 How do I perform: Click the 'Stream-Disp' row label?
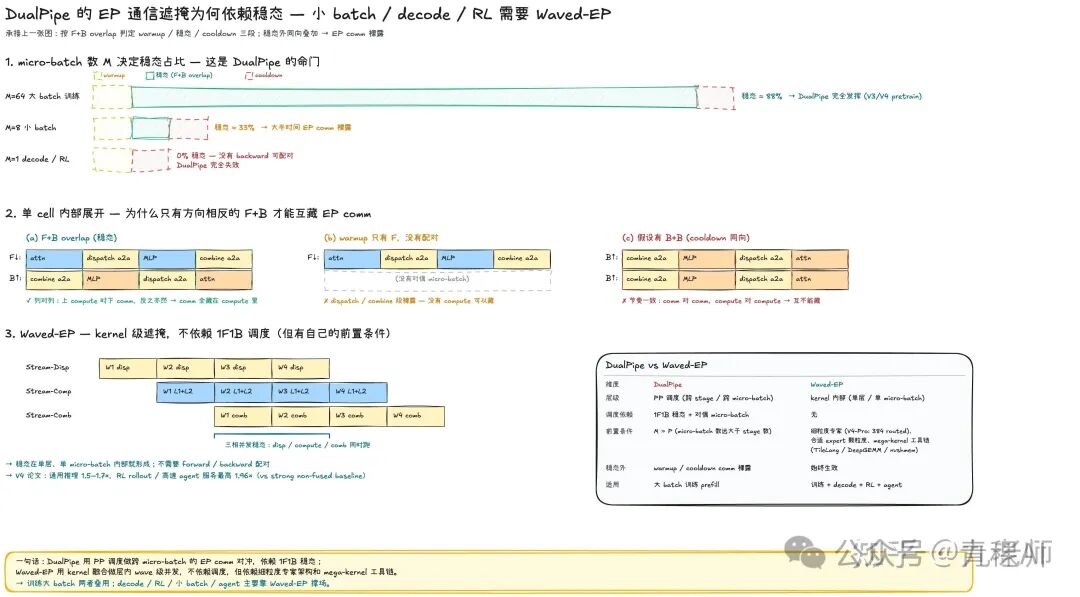48,368
